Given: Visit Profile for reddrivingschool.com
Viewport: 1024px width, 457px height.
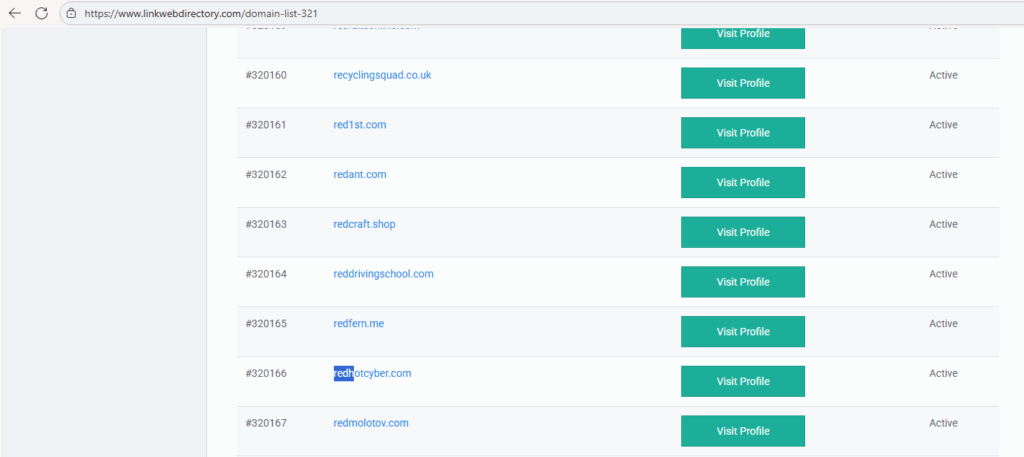Looking at the screenshot, I should pyautogui.click(x=743, y=281).
